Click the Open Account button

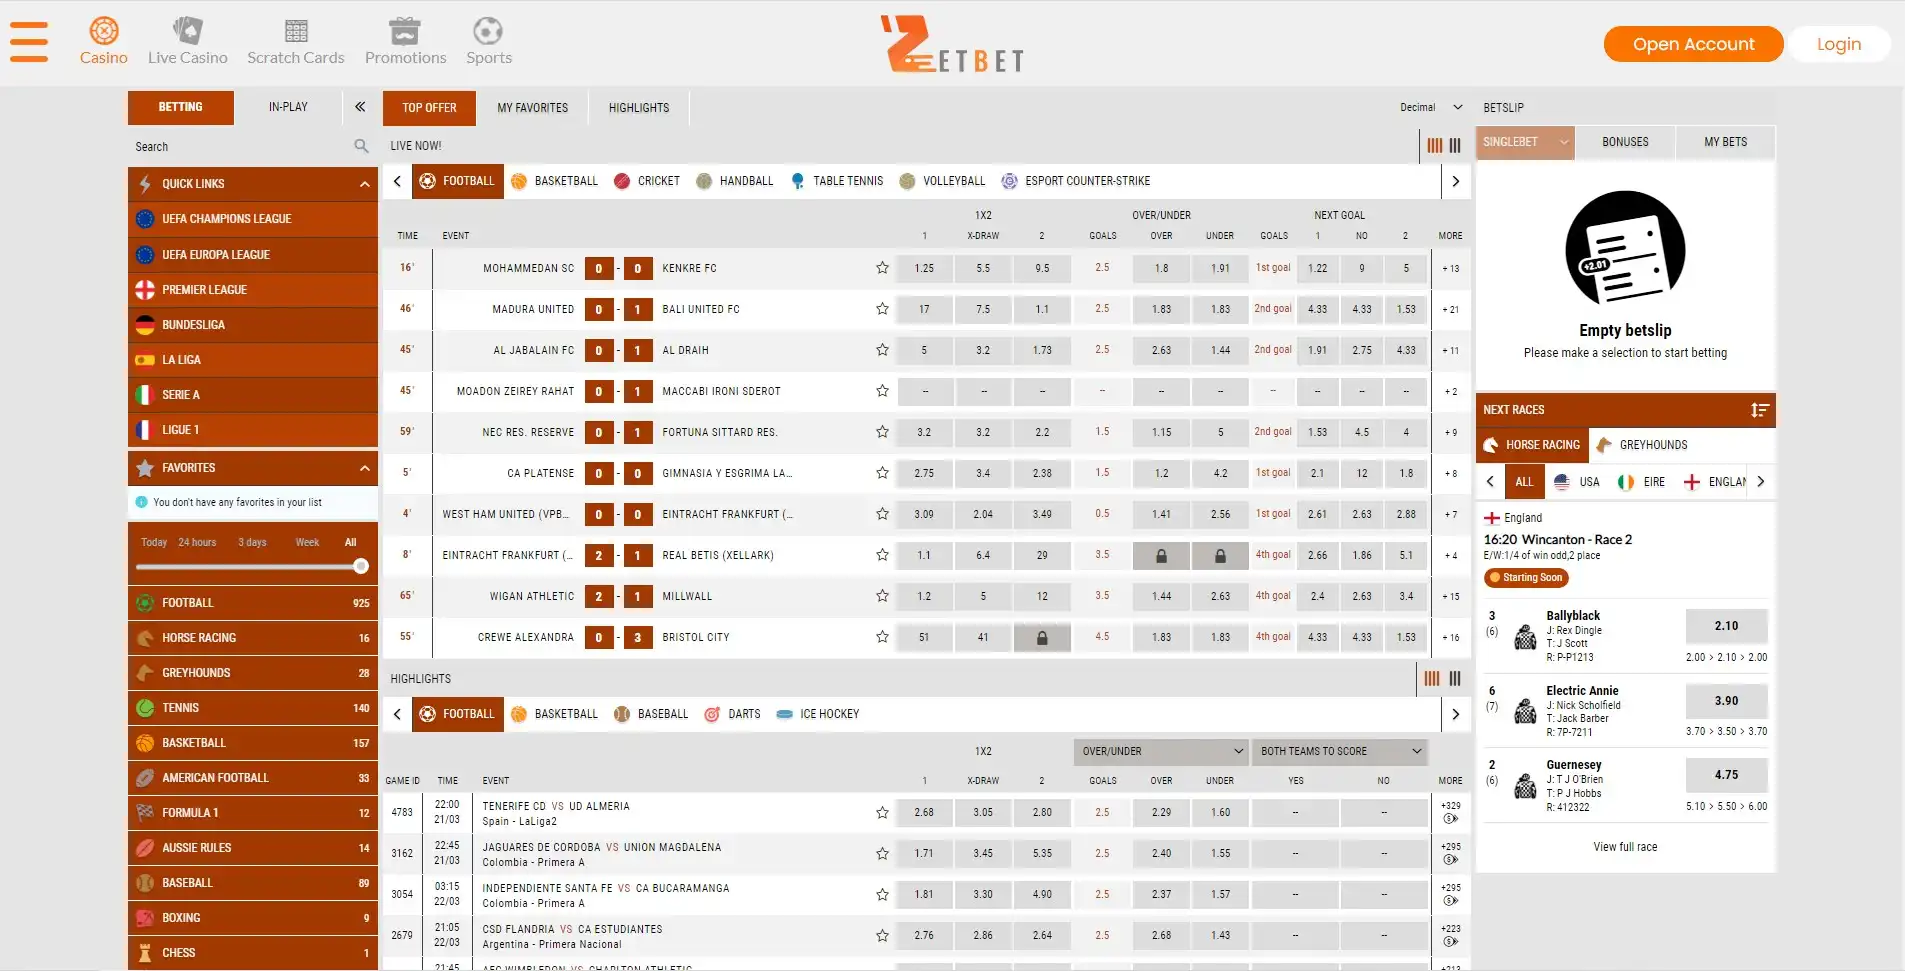coord(1693,44)
